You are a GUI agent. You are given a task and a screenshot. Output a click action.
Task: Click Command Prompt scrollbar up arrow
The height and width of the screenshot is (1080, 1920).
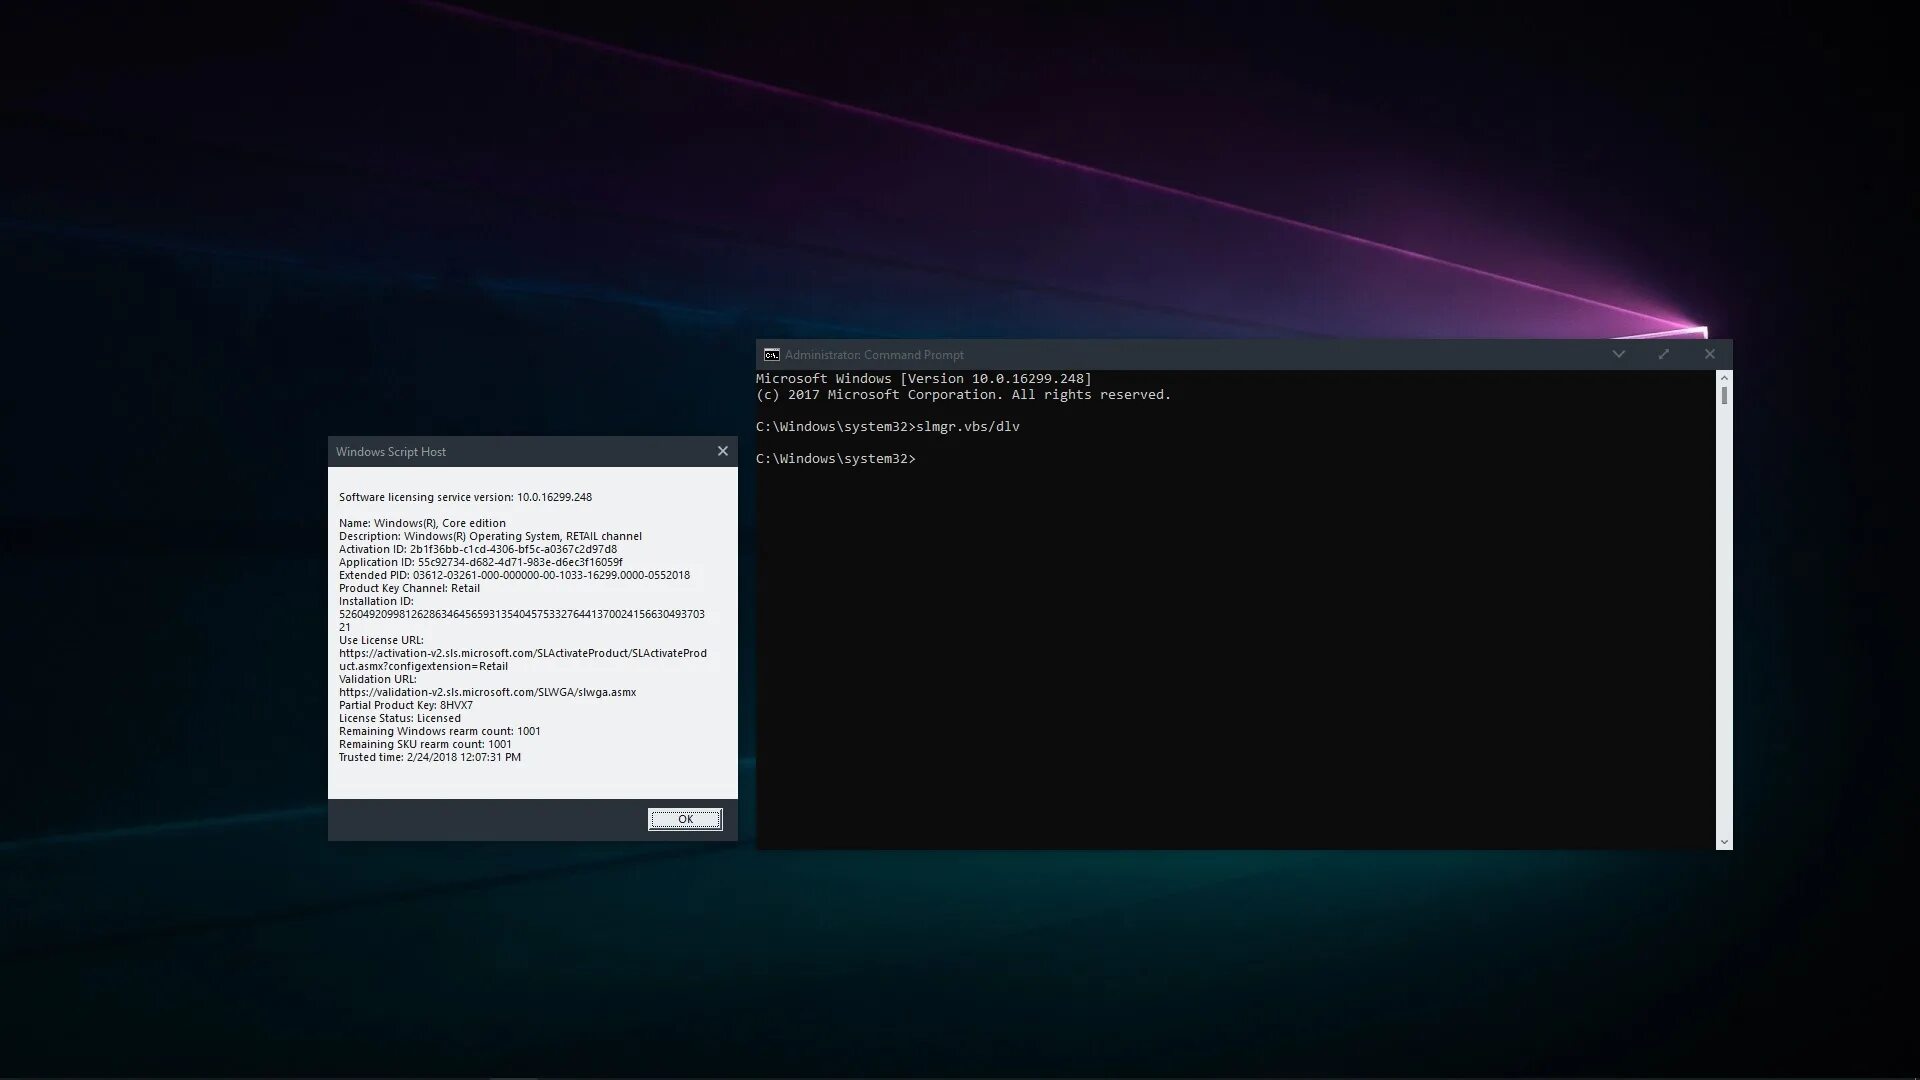(1724, 378)
